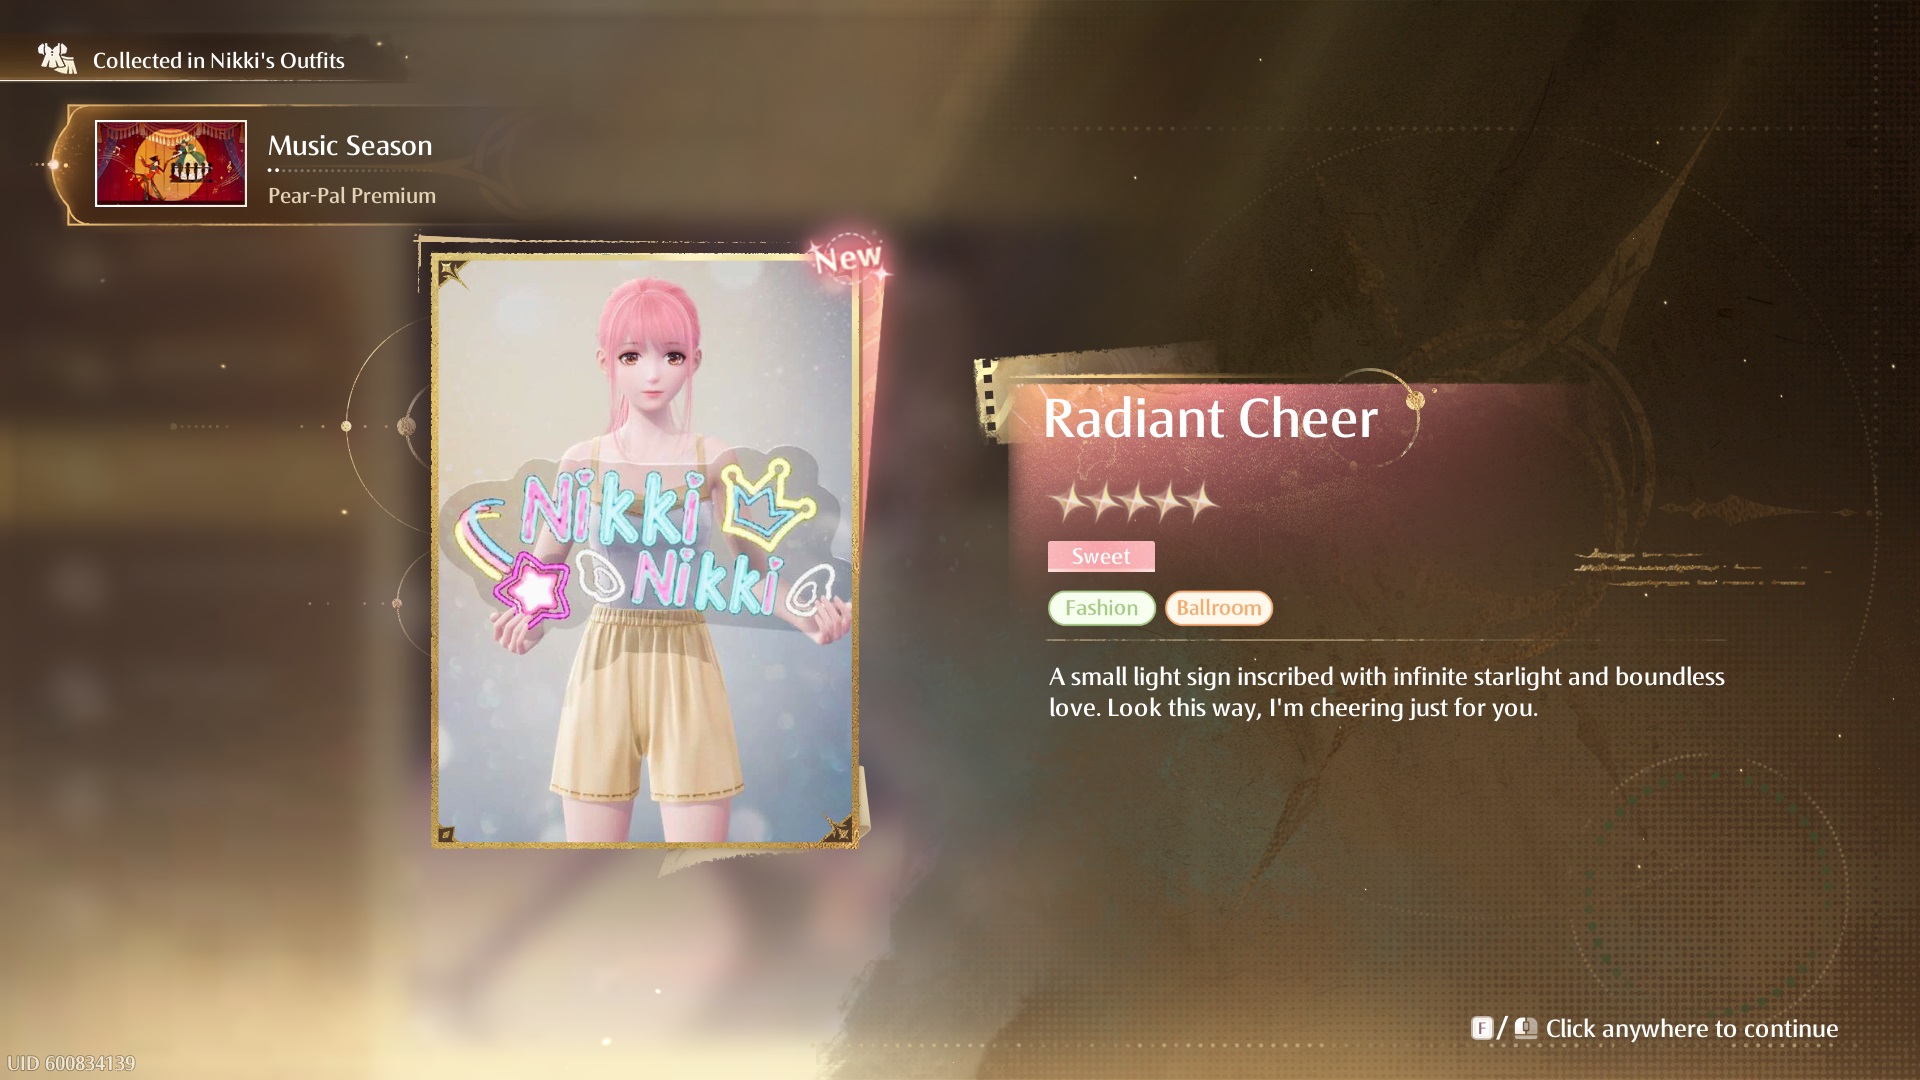The width and height of the screenshot is (1920, 1080).
Task: Click the outfit wardrobe icon at top left
Action: pos(57,59)
